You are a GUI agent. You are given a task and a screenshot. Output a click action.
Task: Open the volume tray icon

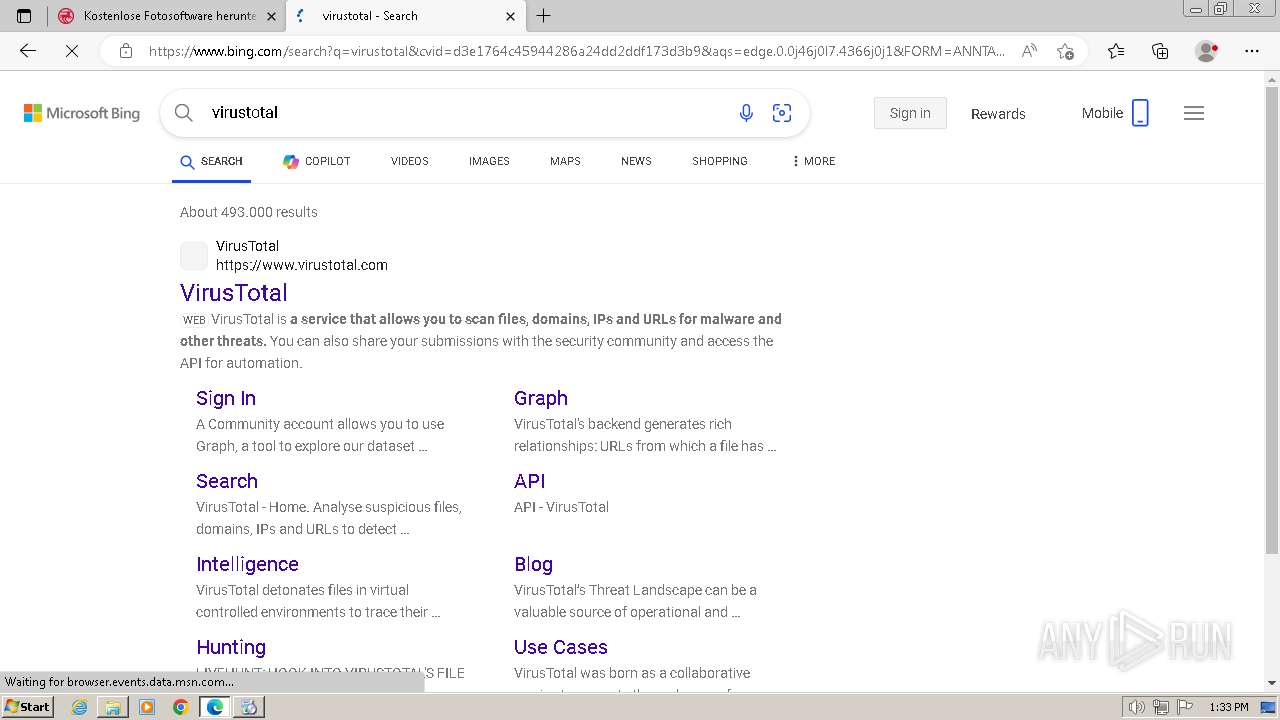(1137, 708)
